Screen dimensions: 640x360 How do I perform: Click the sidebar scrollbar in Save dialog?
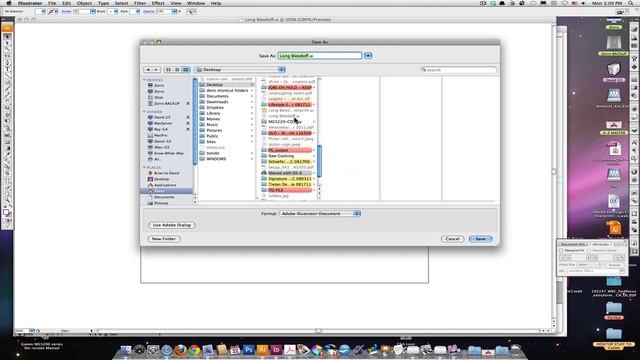pos(195,122)
